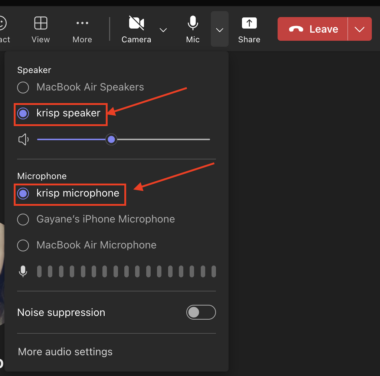Viewport: 380px width, 376px height.
Task: Select Gayane's iPhone Microphone
Action: pyautogui.click(x=96, y=219)
